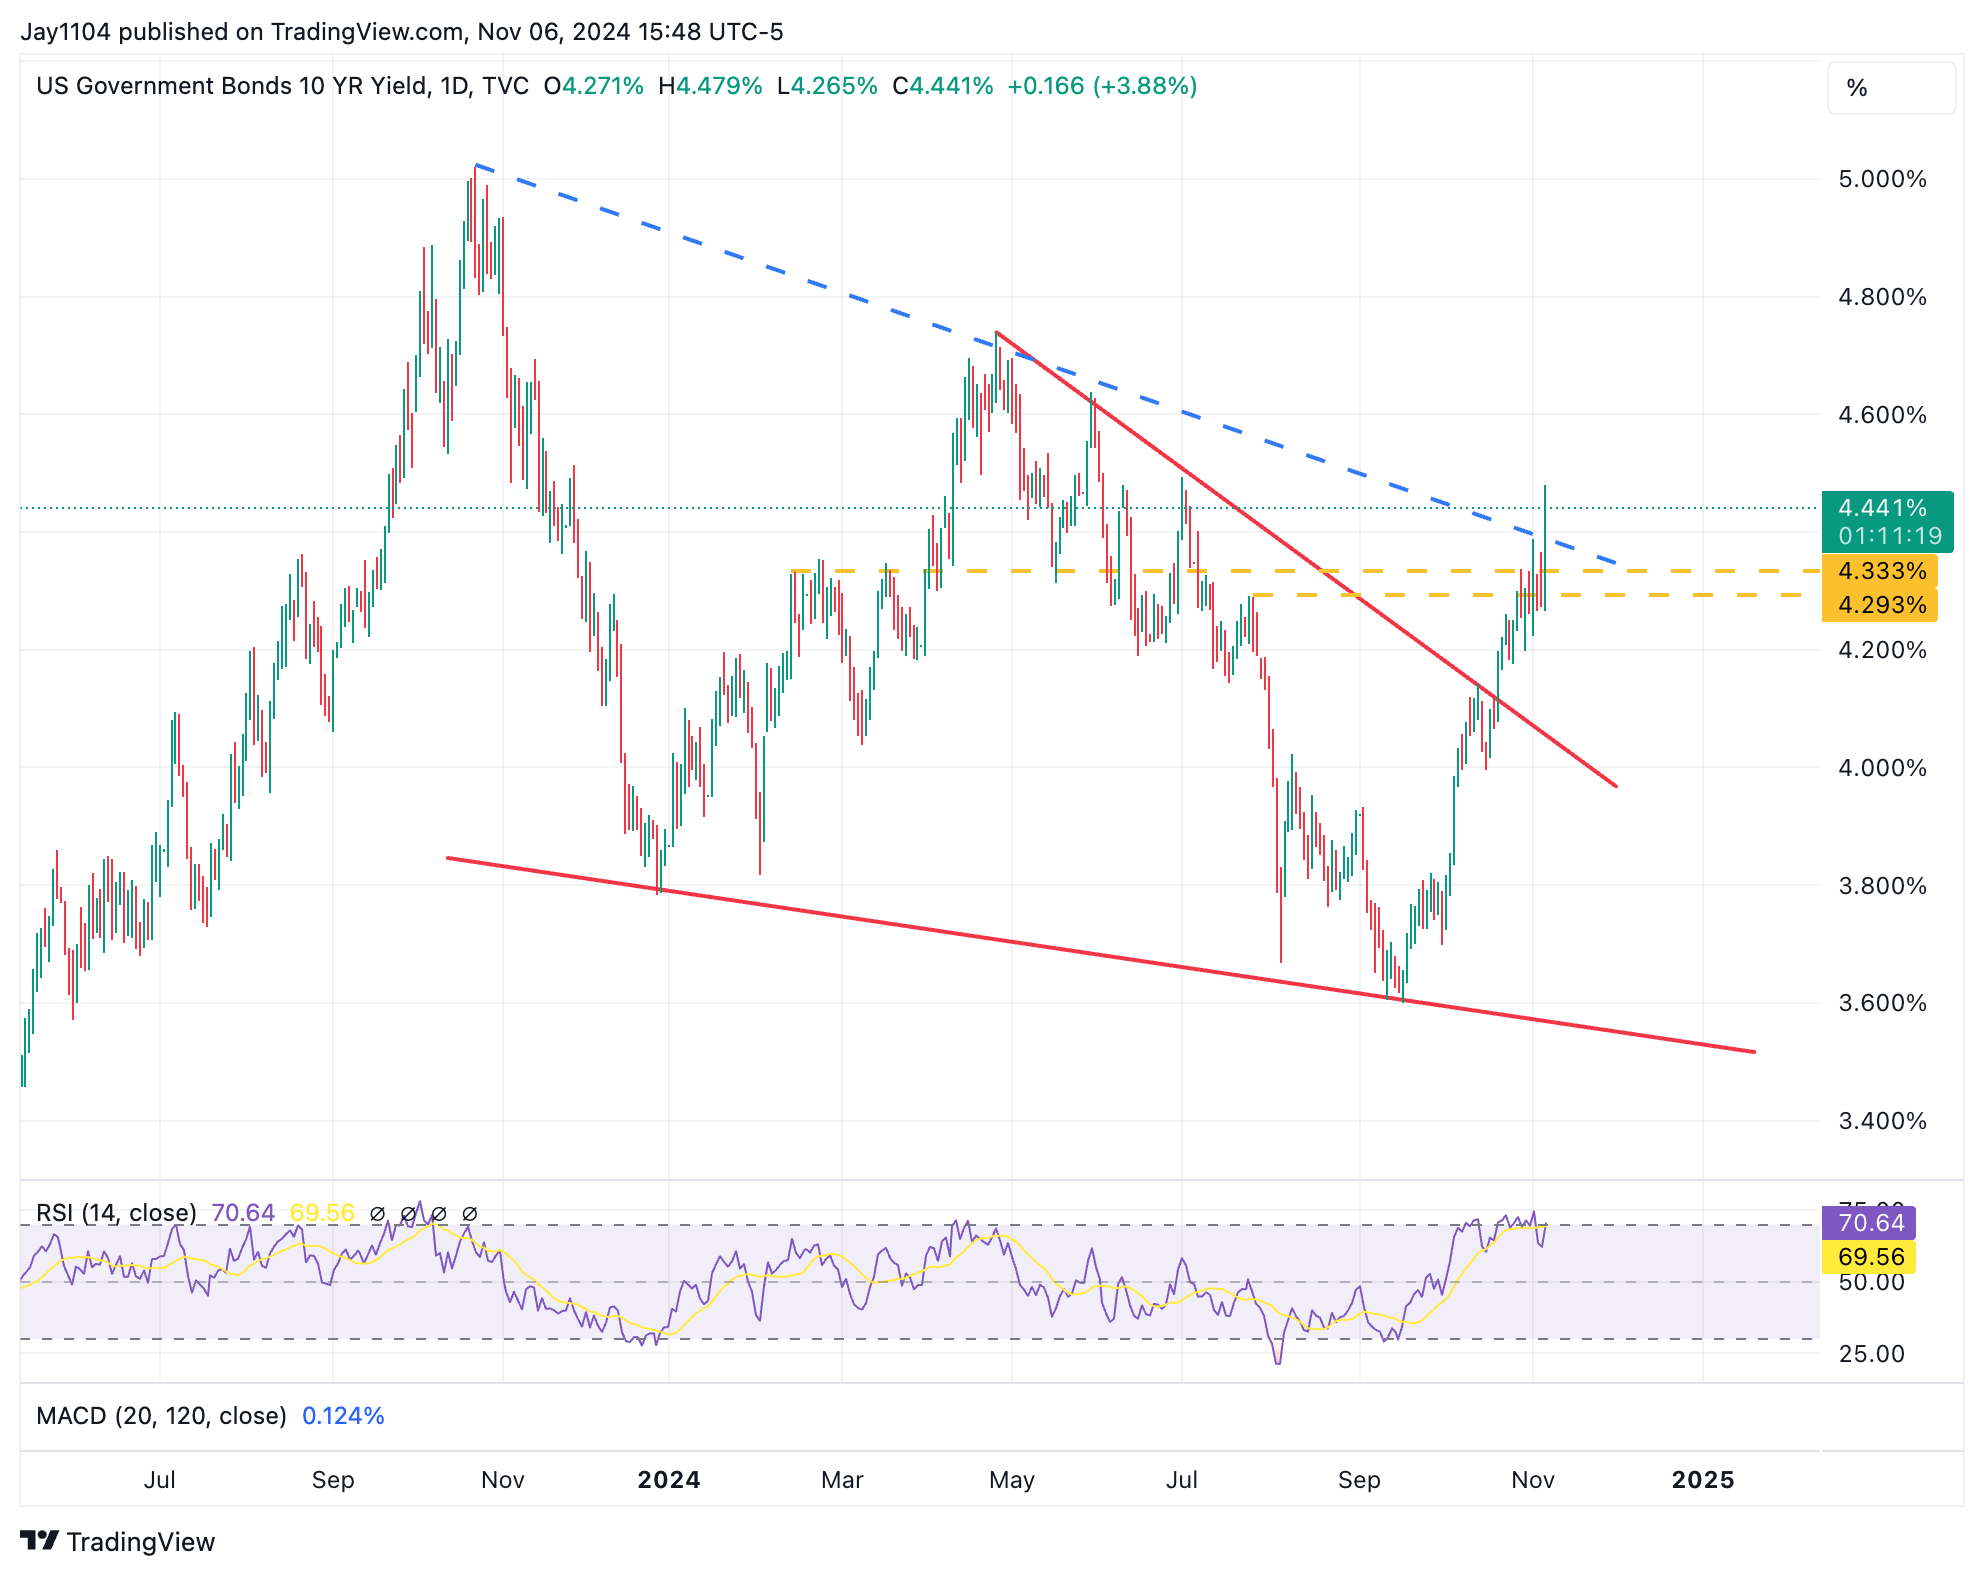The width and height of the screenshot is (1984, 1576).
Task: Click the purple 70.64 RSI axis tag
Action: pos(1868,1223)
